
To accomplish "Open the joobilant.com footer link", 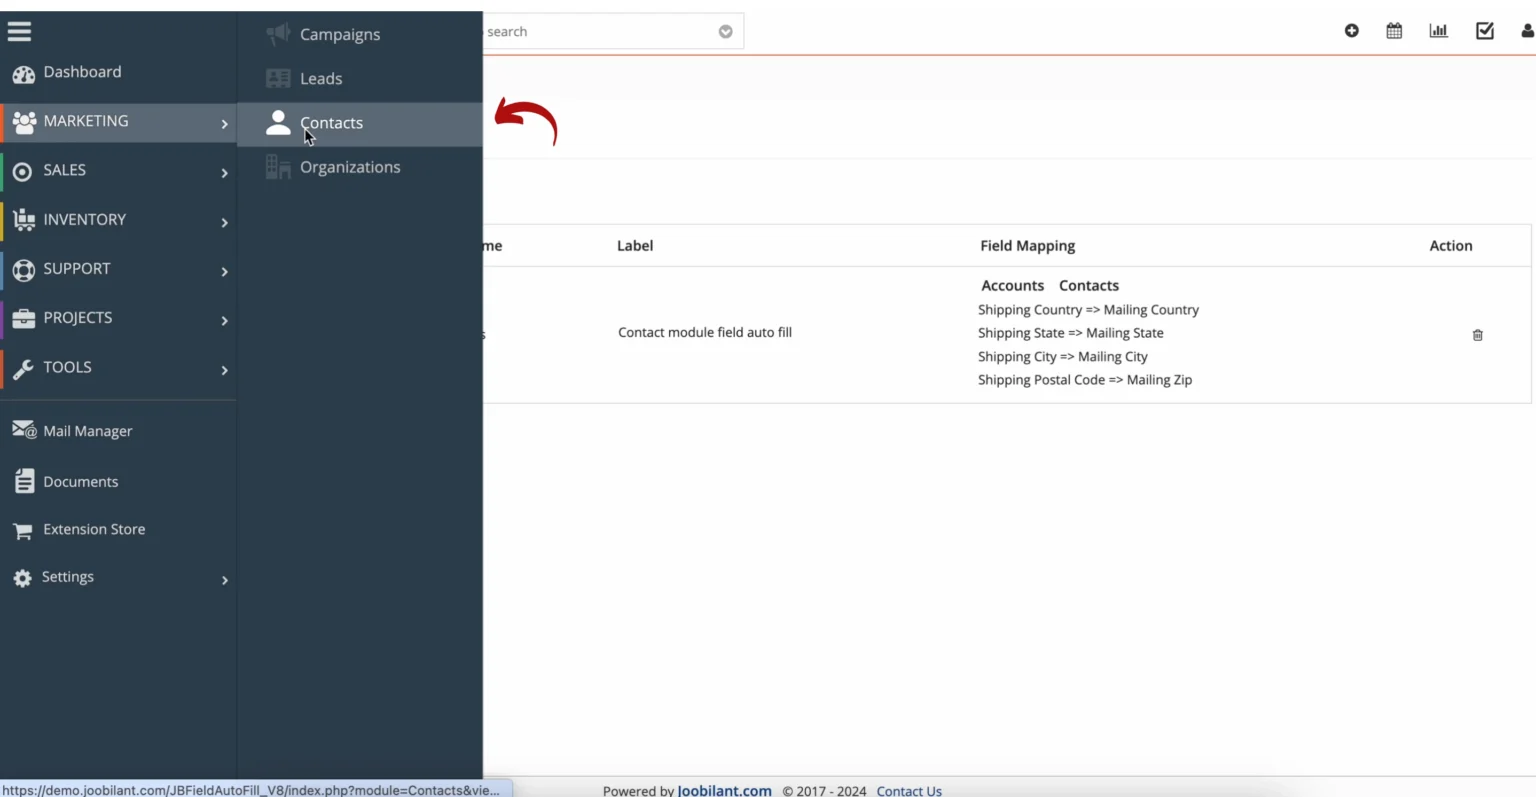I will coord(724,790).
